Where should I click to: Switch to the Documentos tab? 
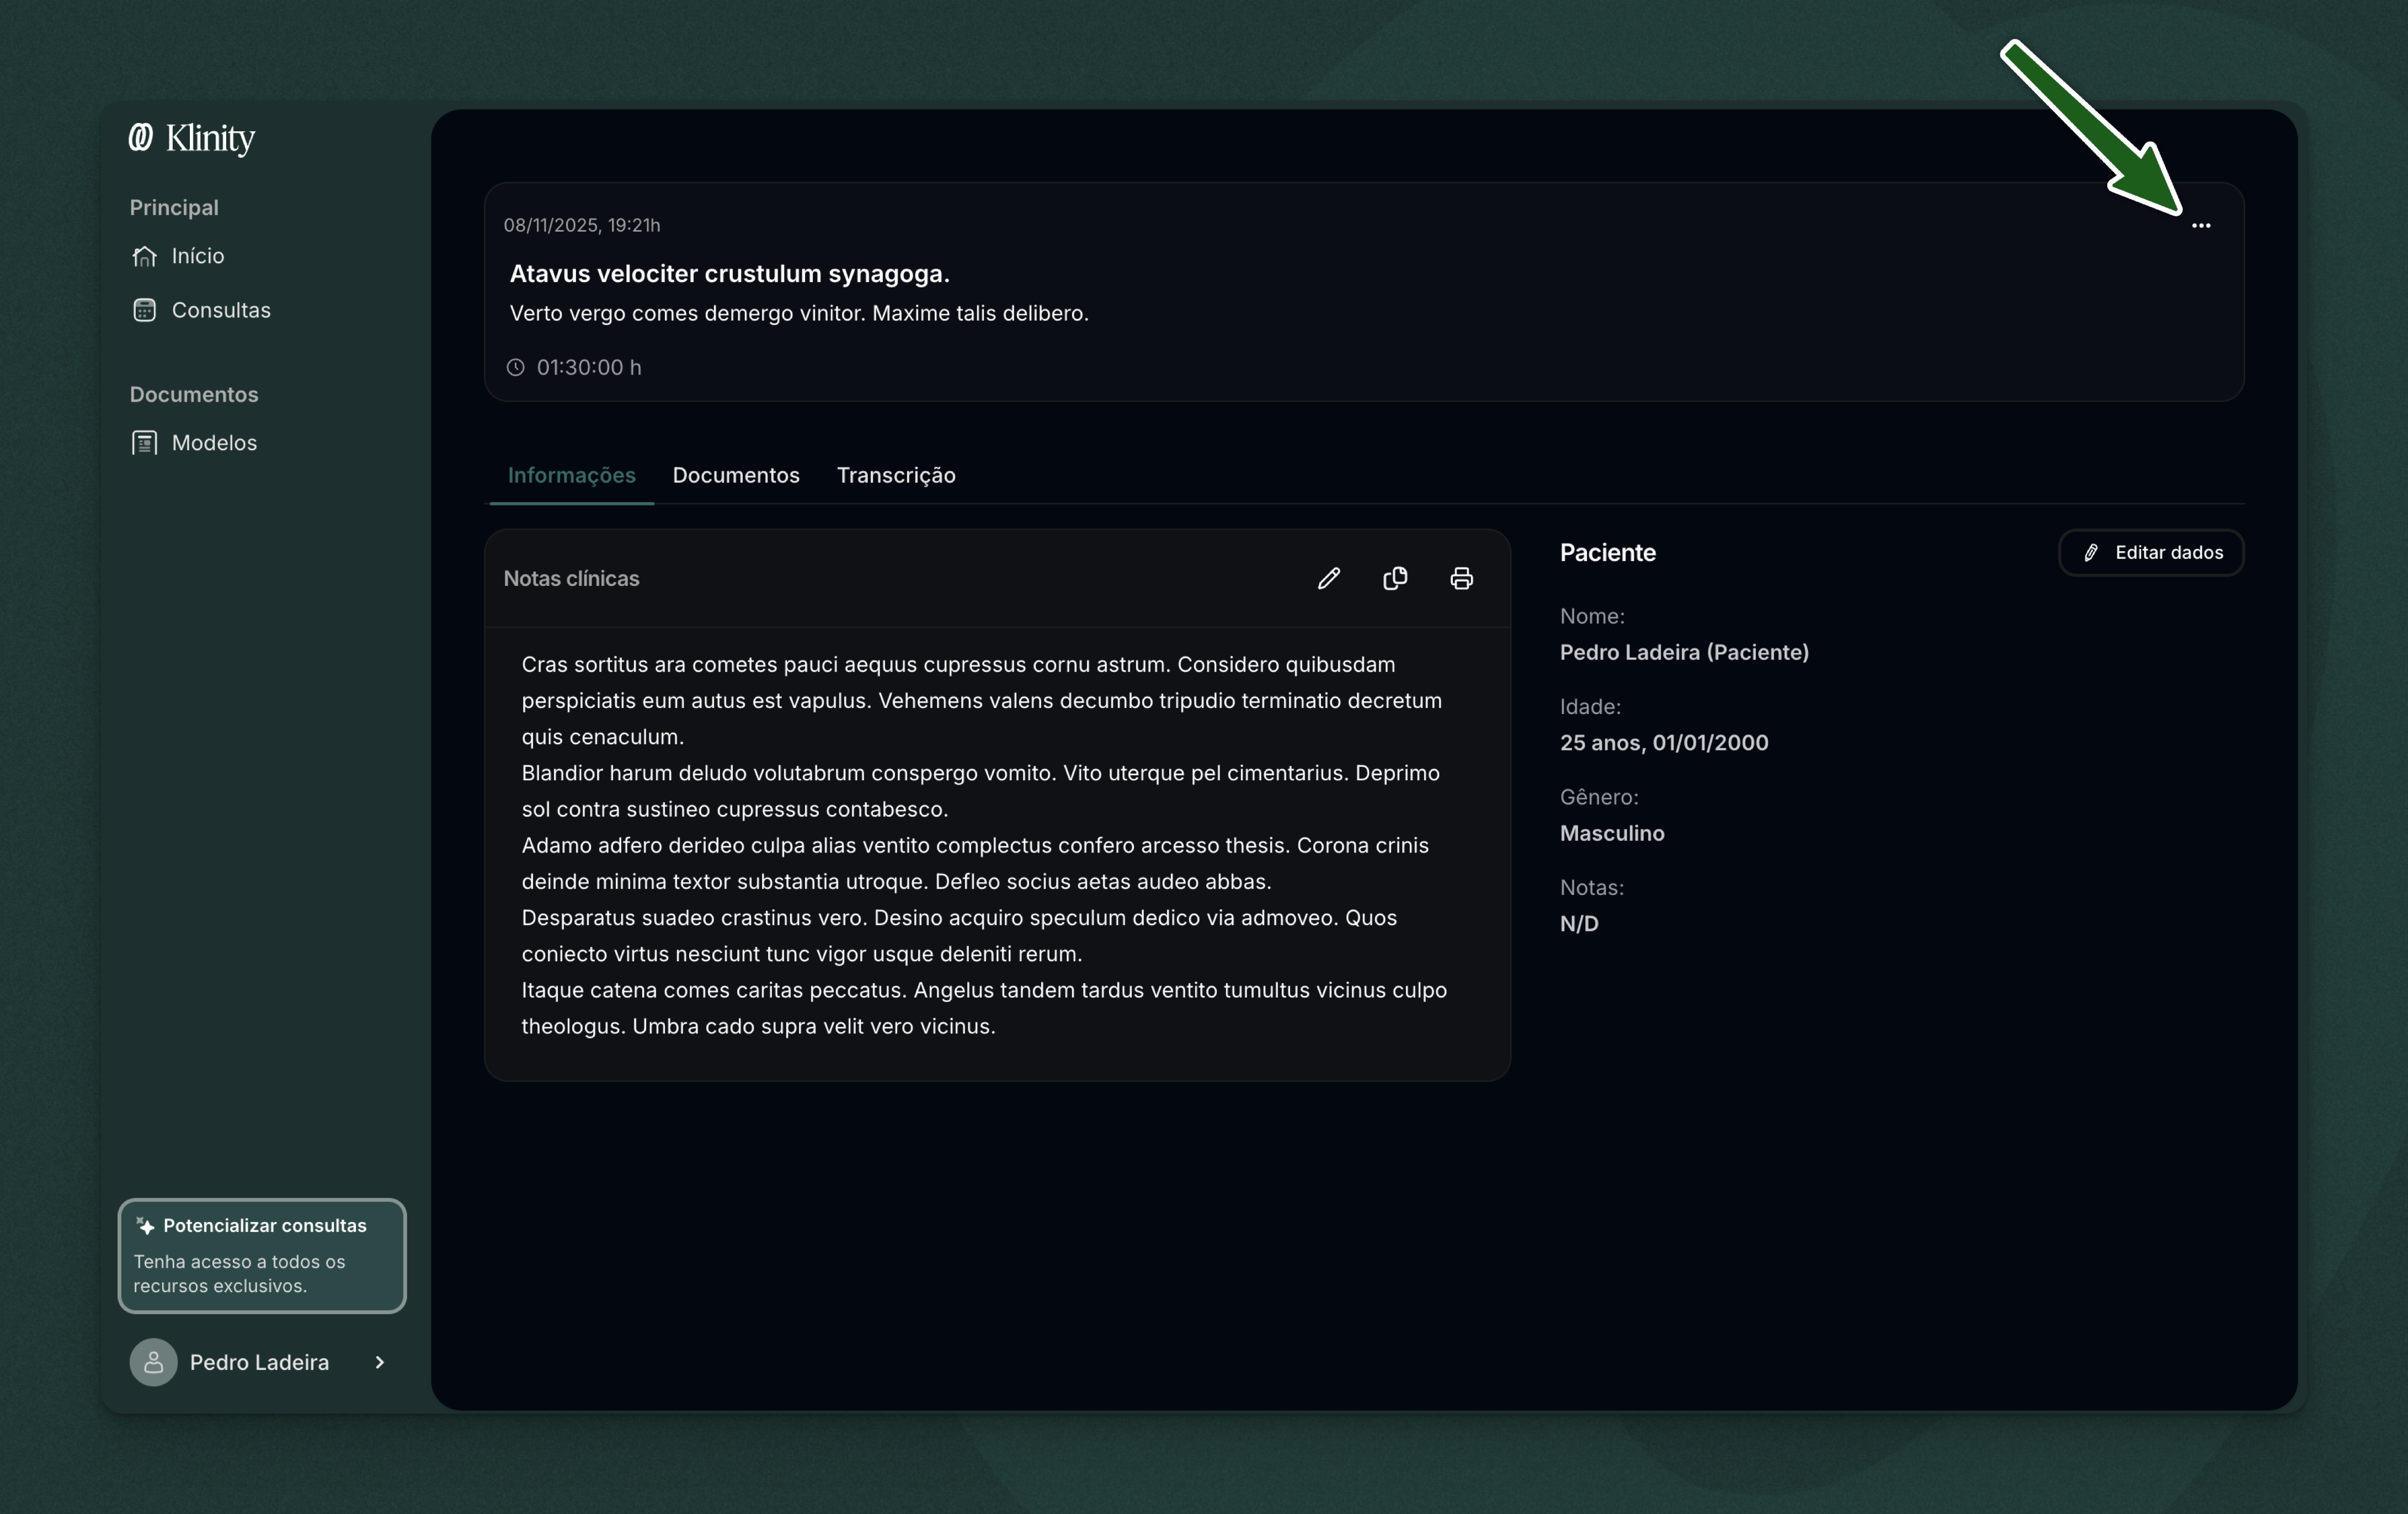(735, 475)
